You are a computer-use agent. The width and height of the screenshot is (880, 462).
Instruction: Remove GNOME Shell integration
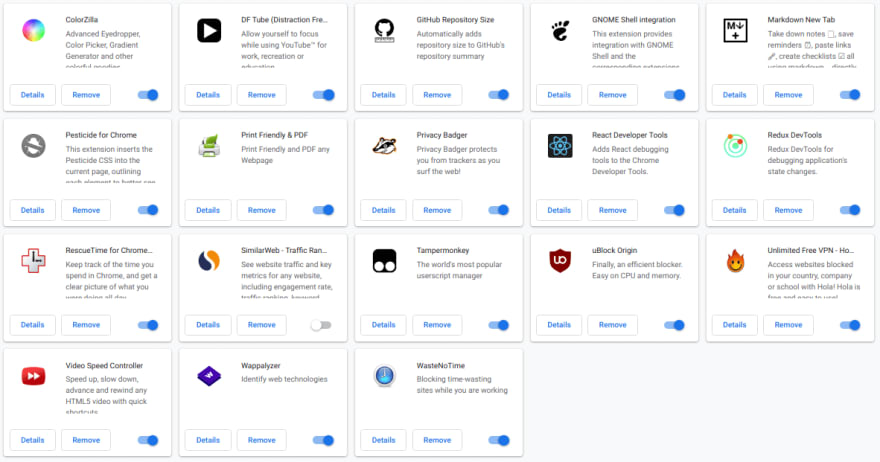pos(612,95)
